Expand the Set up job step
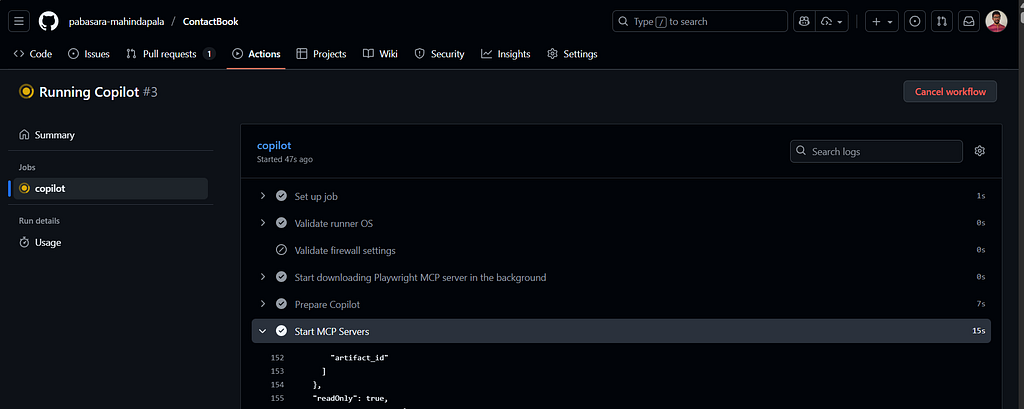Screen dimensions: 1024x409 click(x=263, y=196)
